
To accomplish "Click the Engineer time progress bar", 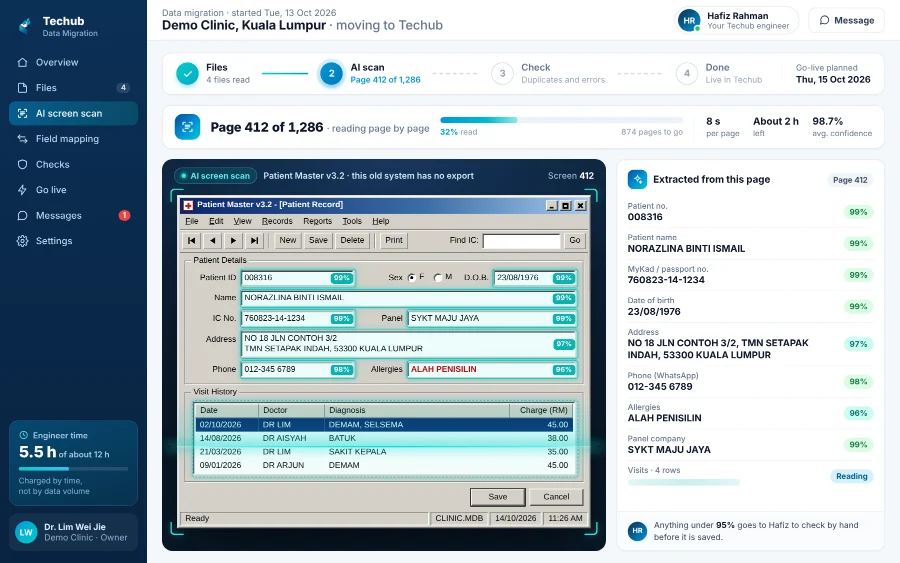I will [73, 469].
